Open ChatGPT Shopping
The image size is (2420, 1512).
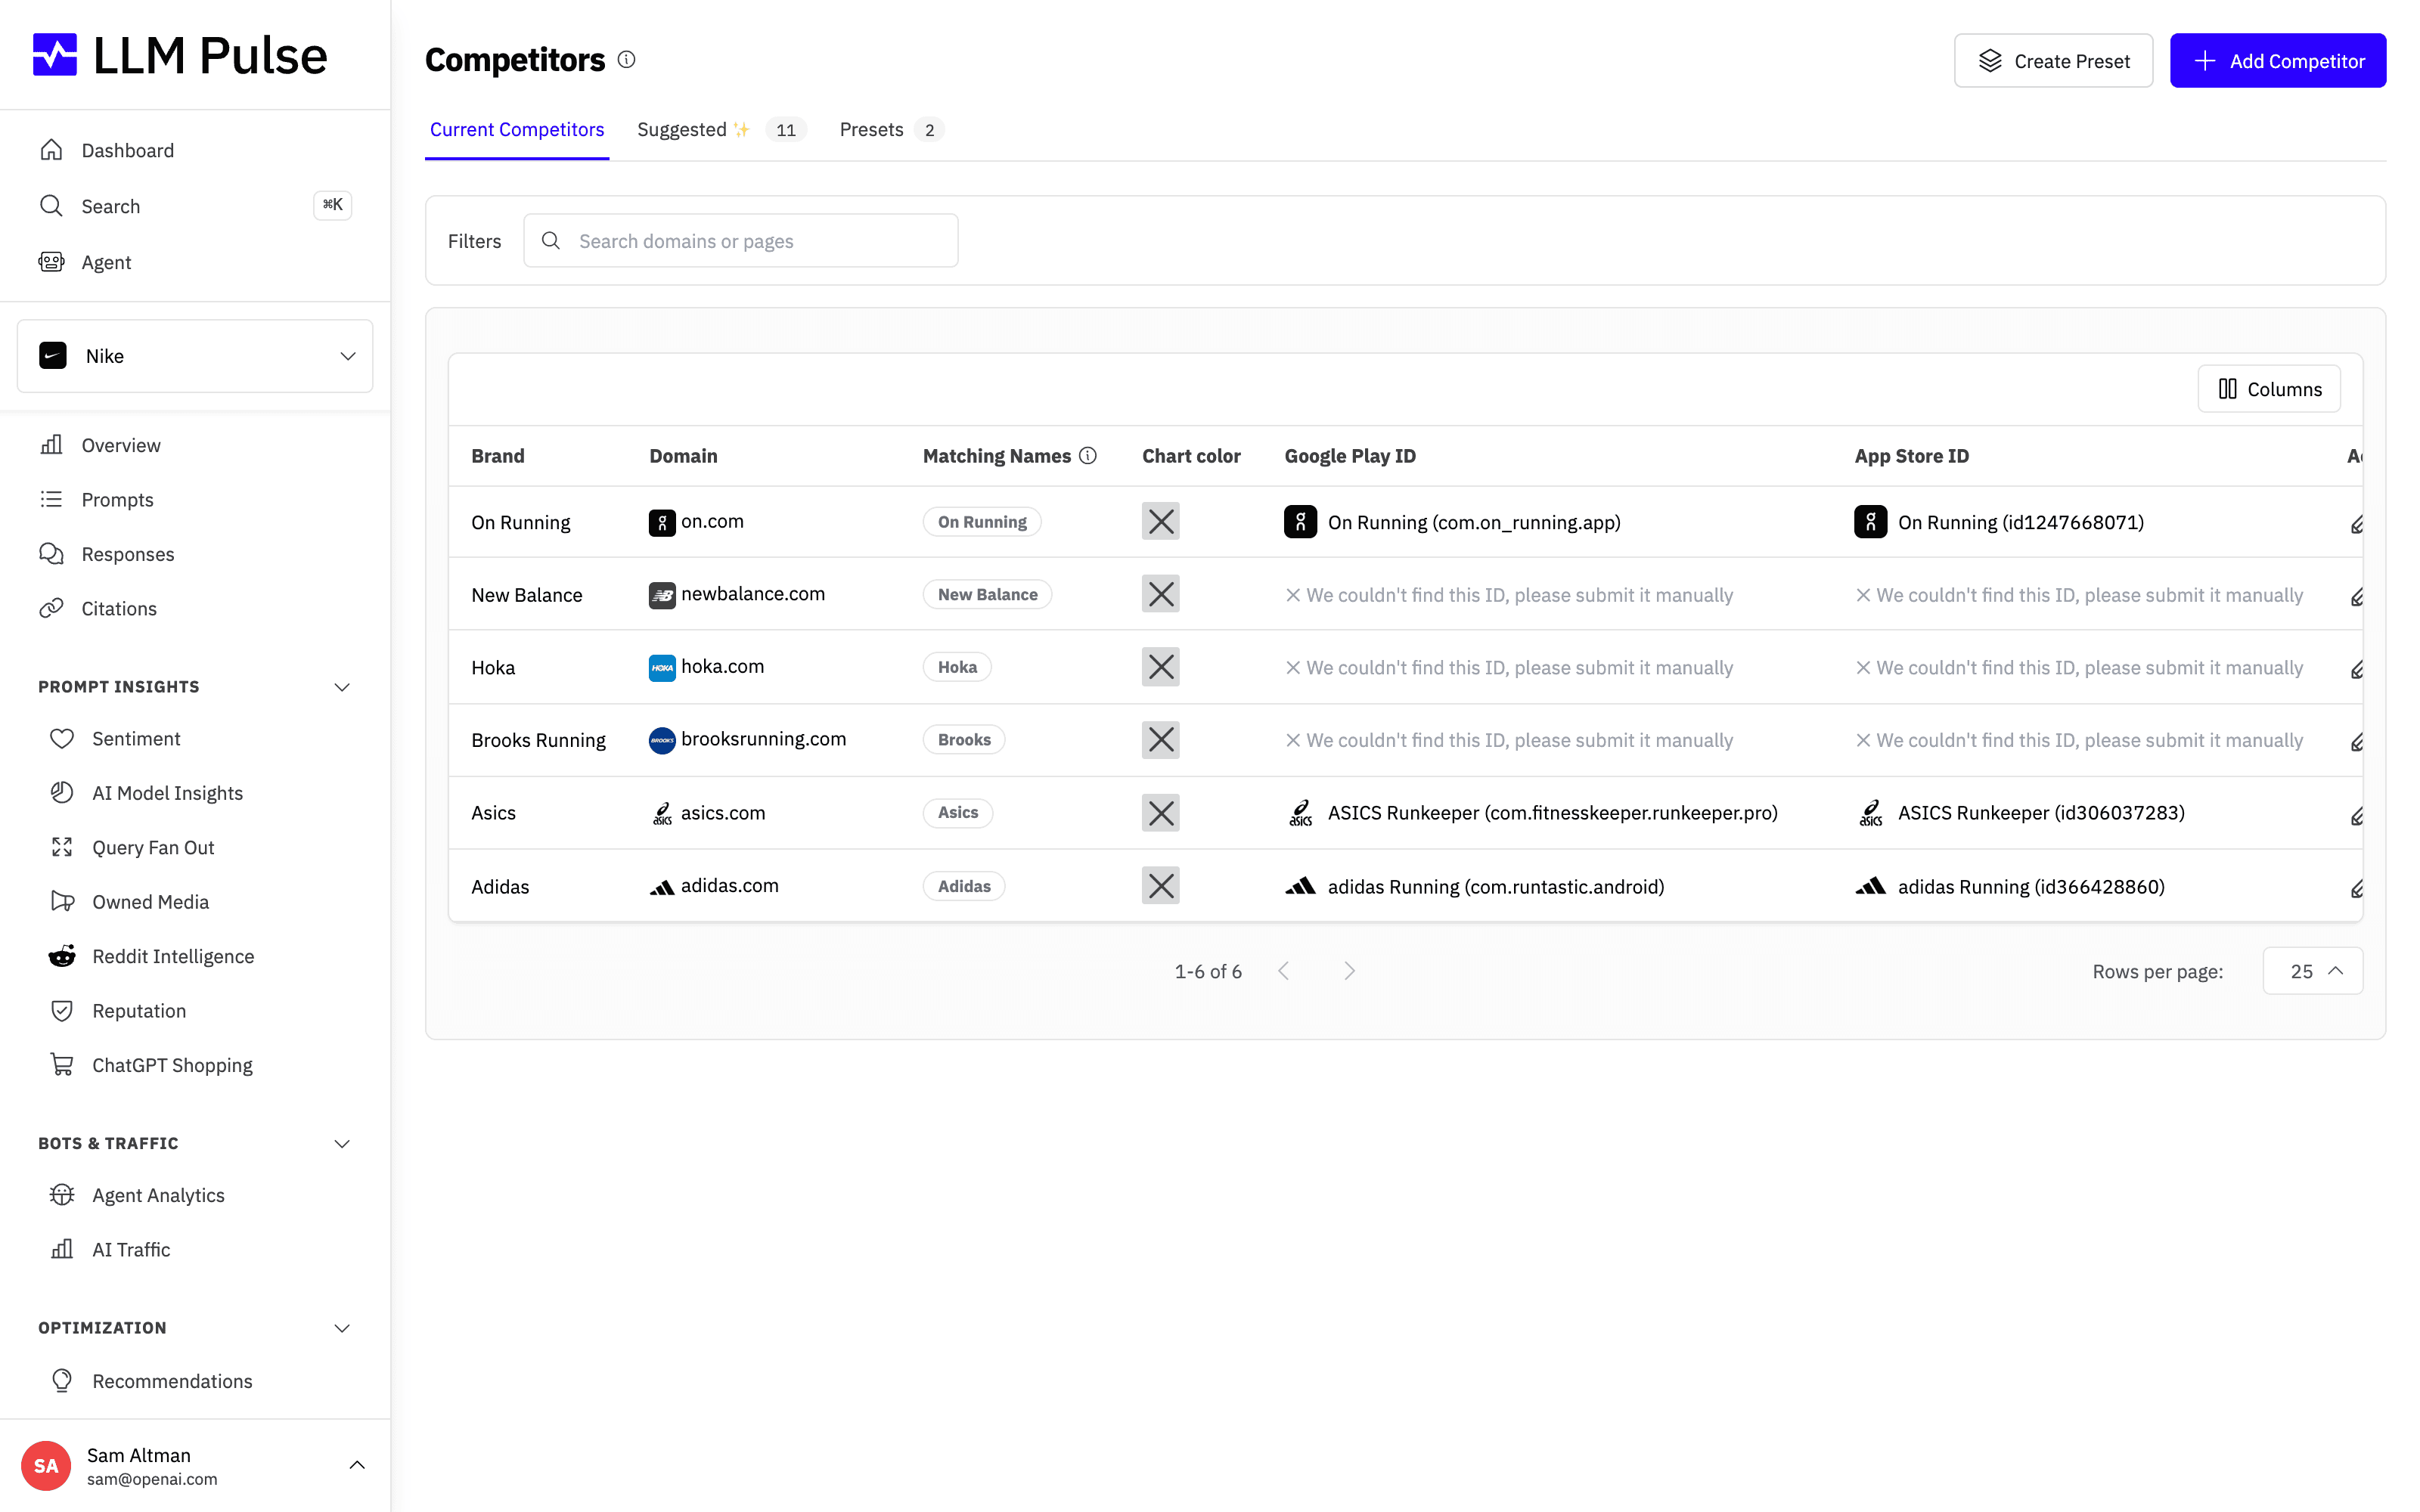[172, 1065]
